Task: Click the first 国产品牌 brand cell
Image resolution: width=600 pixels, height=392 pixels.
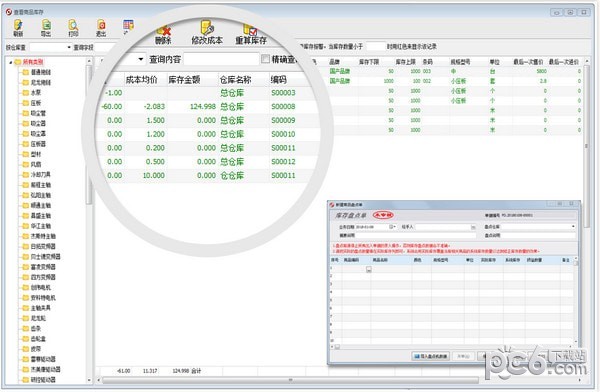Action: (x=340, y=71)
